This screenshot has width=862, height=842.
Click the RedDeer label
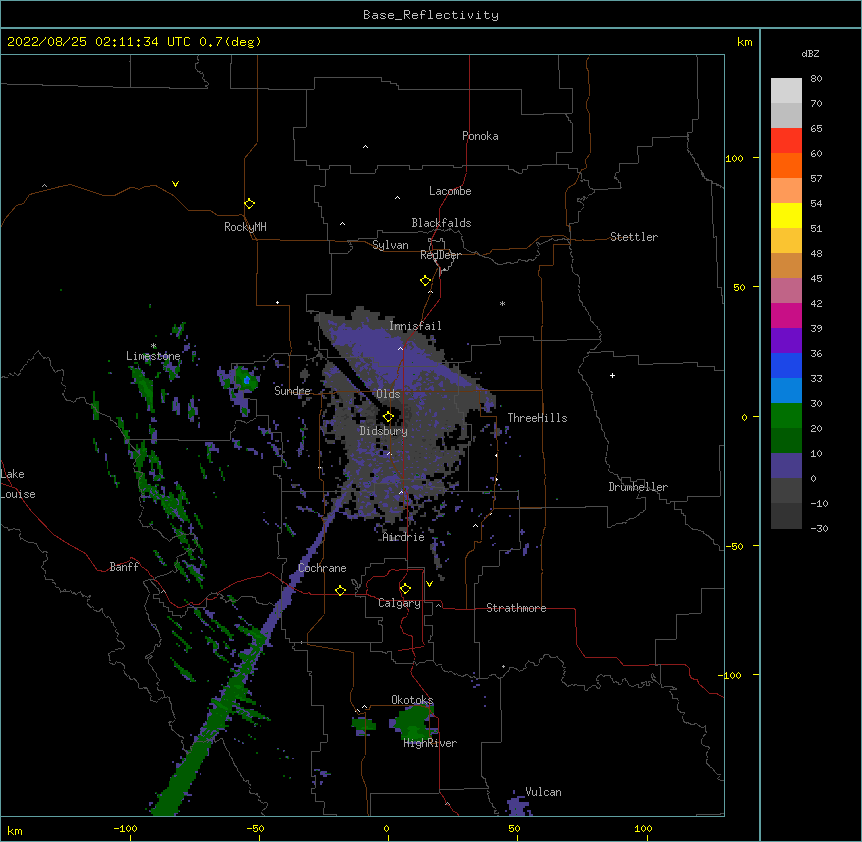440,255
